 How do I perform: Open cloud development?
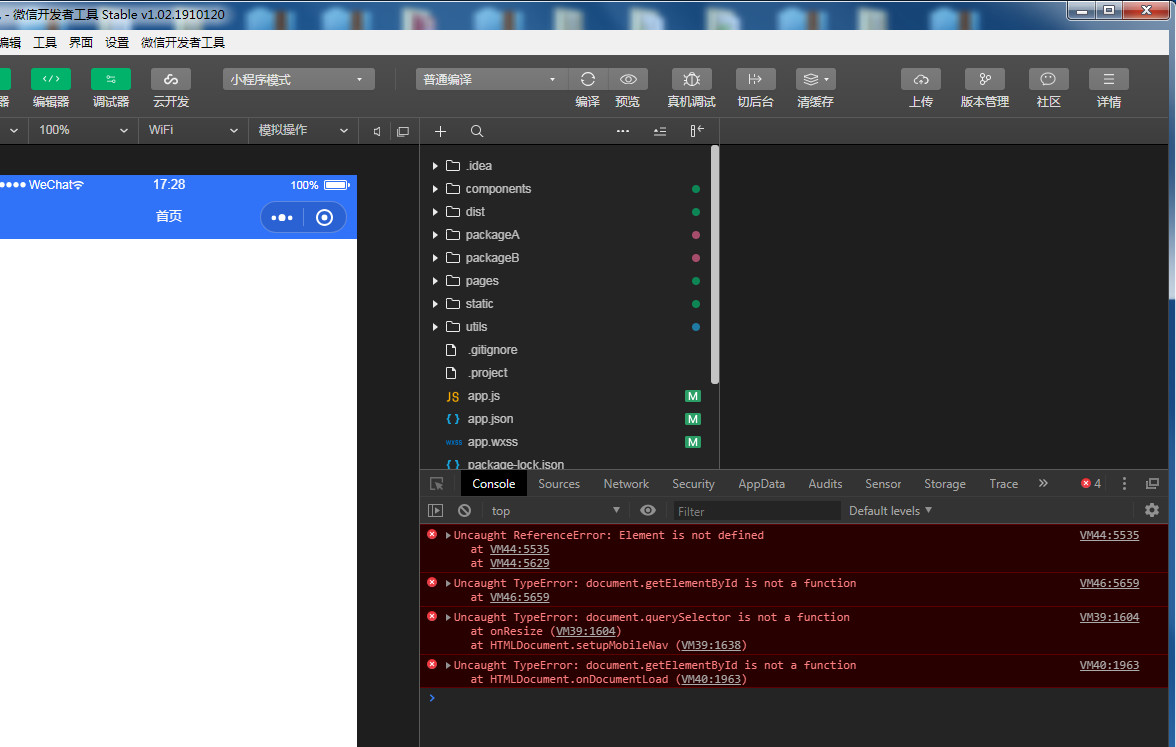click(x=171, y=79)
